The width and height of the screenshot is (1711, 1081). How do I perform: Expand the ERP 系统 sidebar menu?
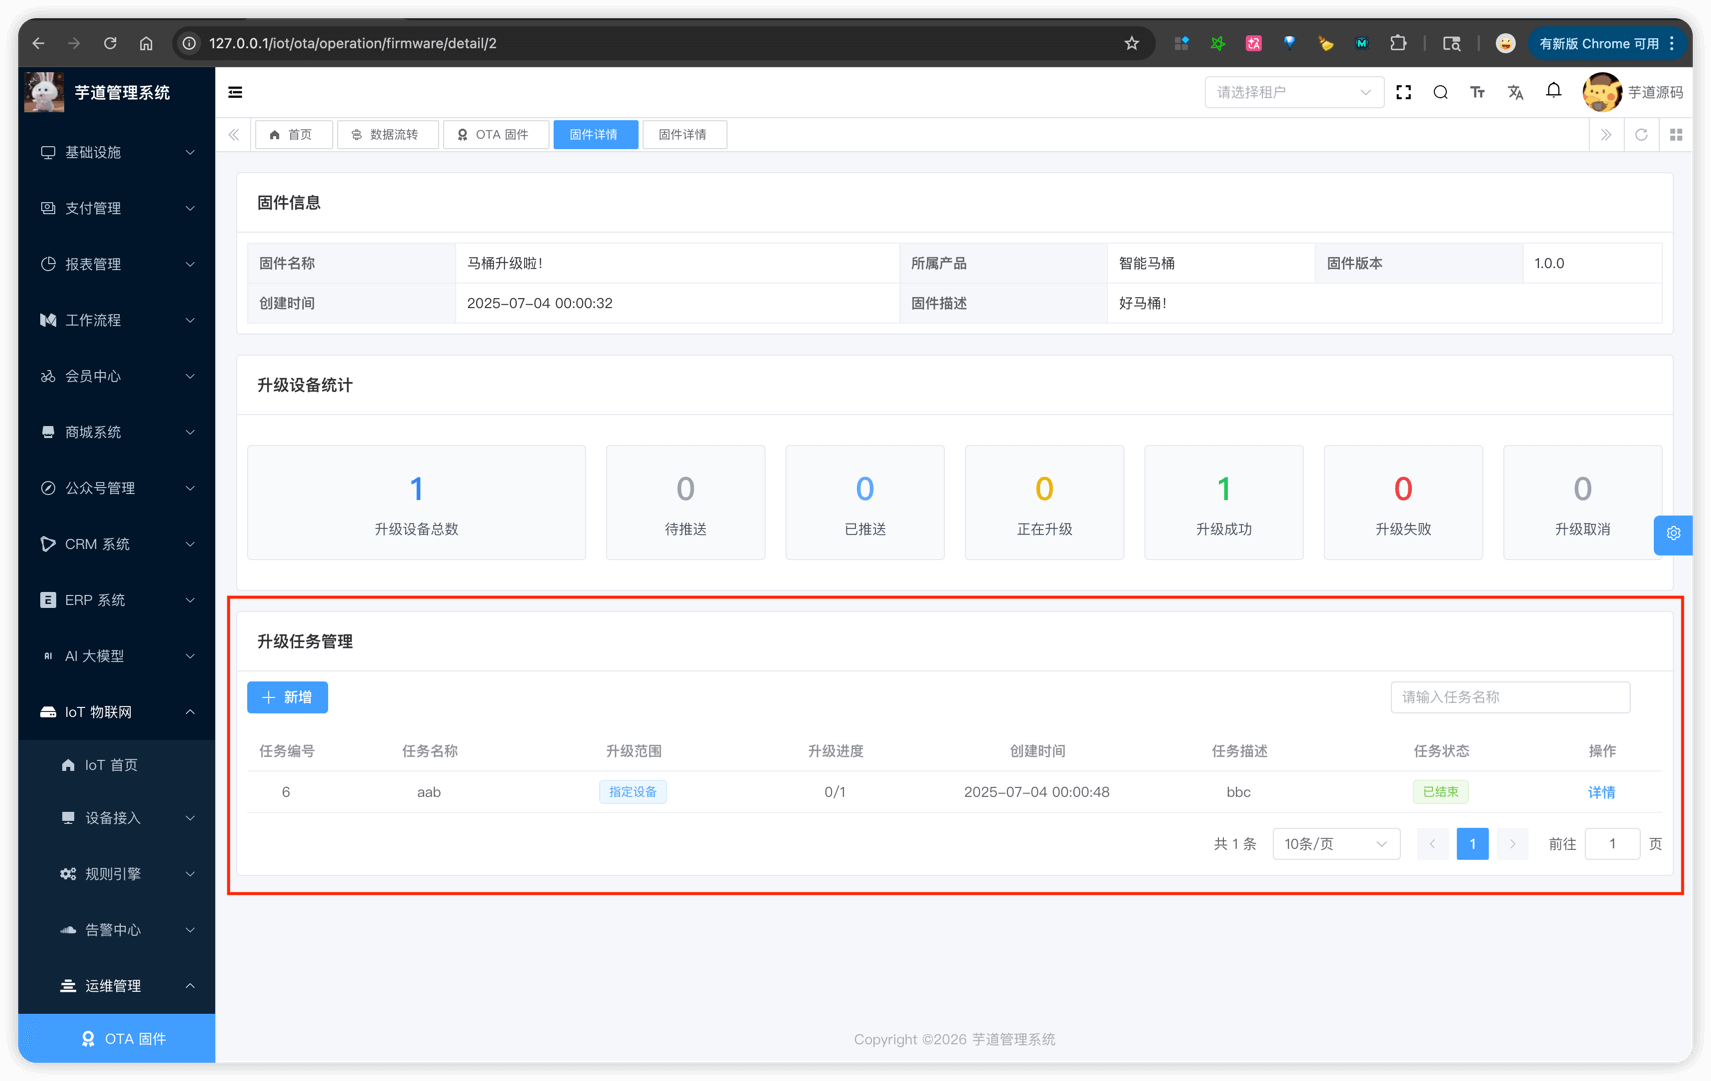click(x=116, y=600)
